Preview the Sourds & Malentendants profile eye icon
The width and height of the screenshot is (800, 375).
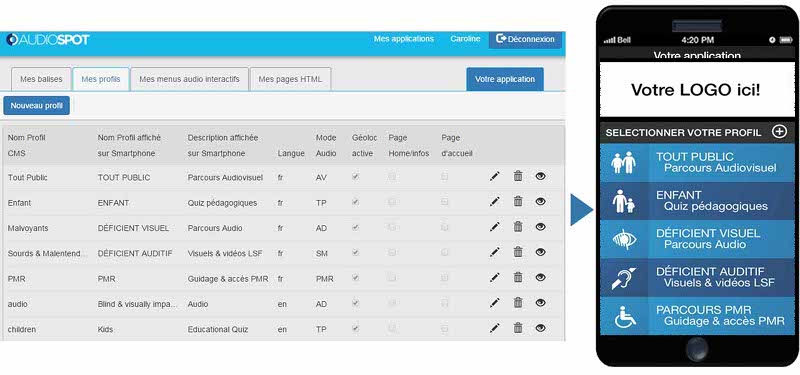tap(541, 252)
